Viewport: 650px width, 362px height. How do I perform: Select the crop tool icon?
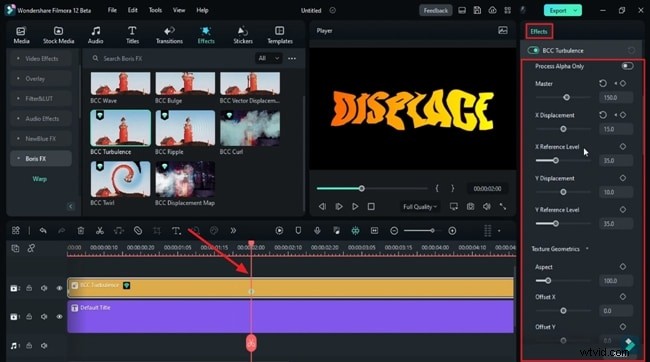tap(157, 231)
